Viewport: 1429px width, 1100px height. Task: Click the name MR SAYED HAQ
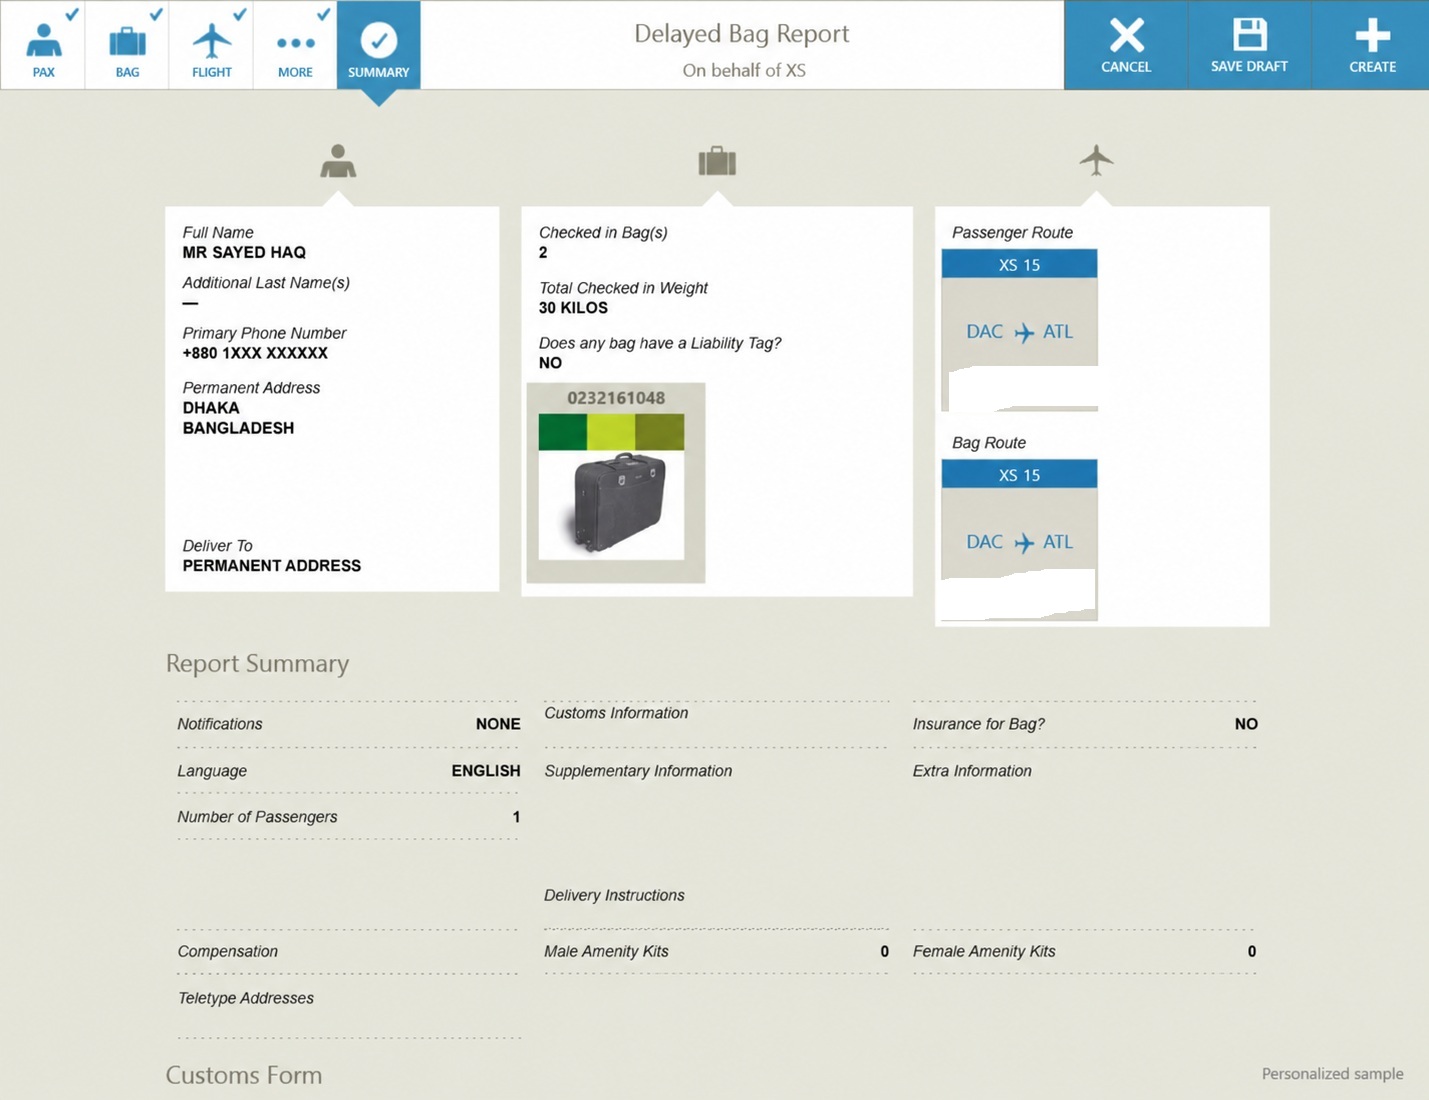click(244, 253)
